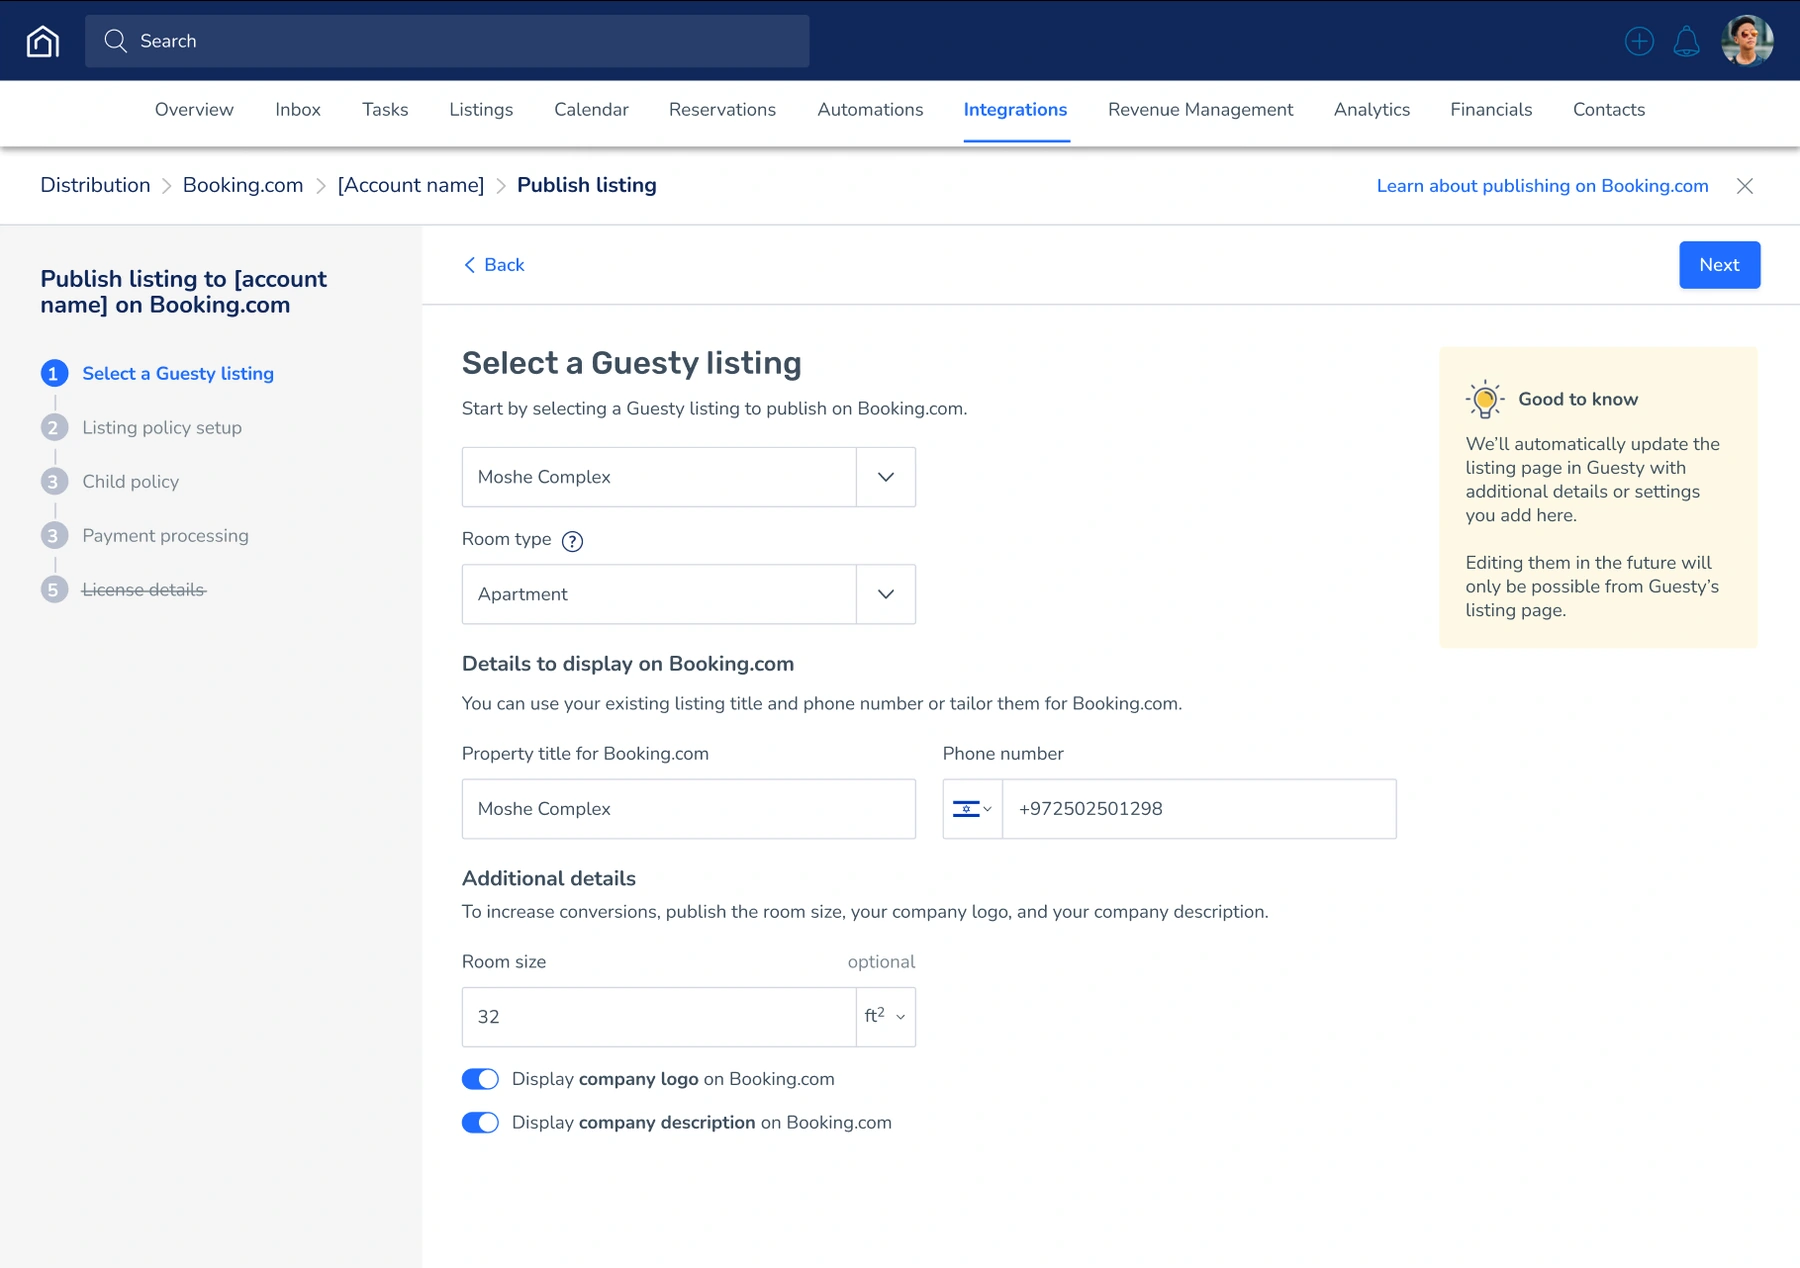Open the ft² unit dropdown
The width and height of the screenshot is (1800, 1268).
tap(886, 1017)
